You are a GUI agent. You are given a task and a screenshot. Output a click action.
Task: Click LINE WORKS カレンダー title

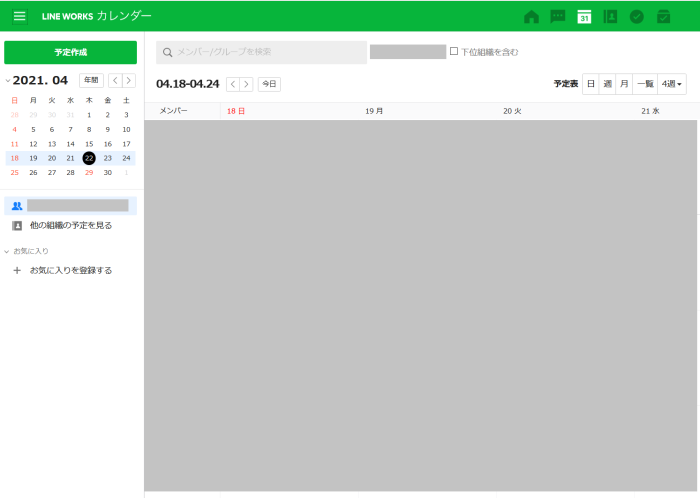tap(97, 17)
